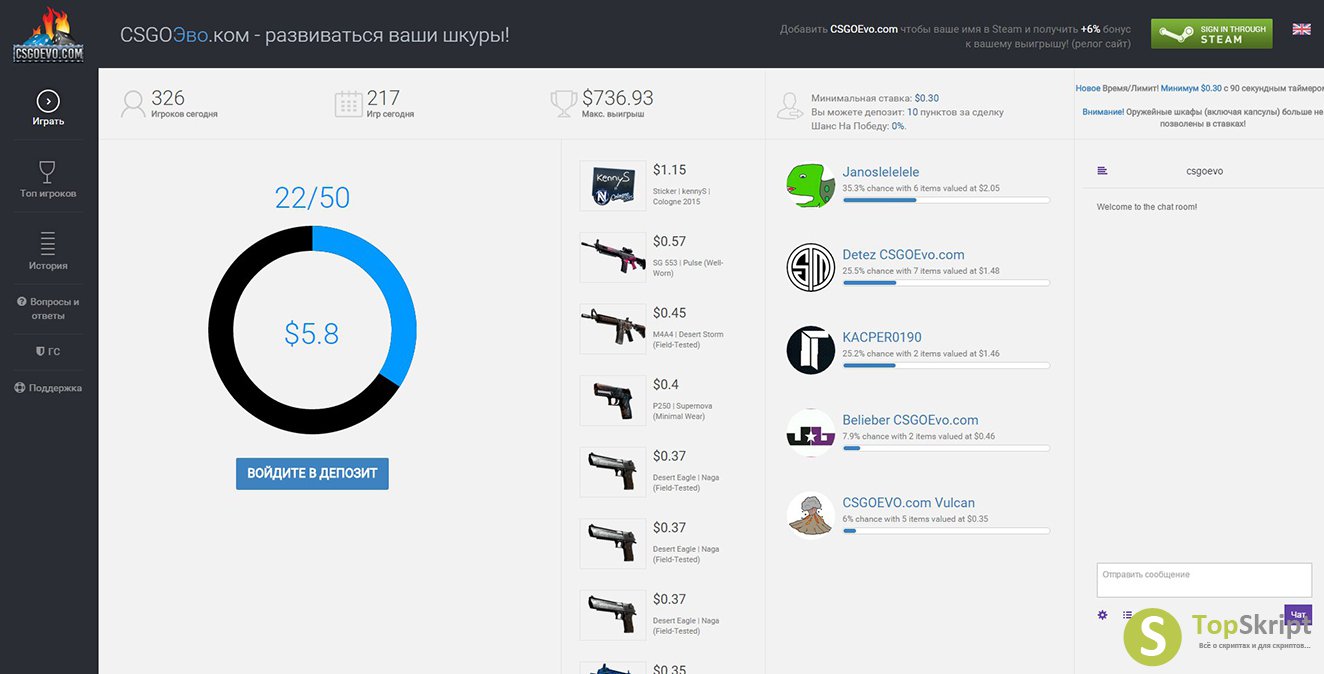Open the Поддержка support page
1324x674 pixels.
(48, 388)
